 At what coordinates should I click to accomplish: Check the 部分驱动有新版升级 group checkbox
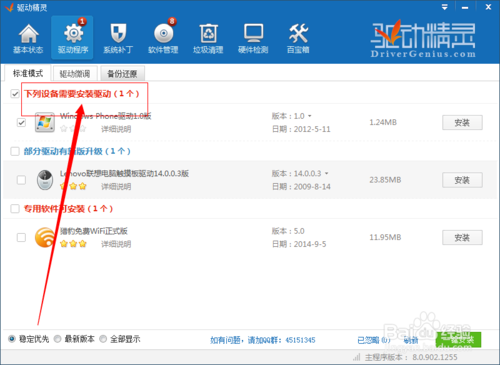click(x=15, y=151)
